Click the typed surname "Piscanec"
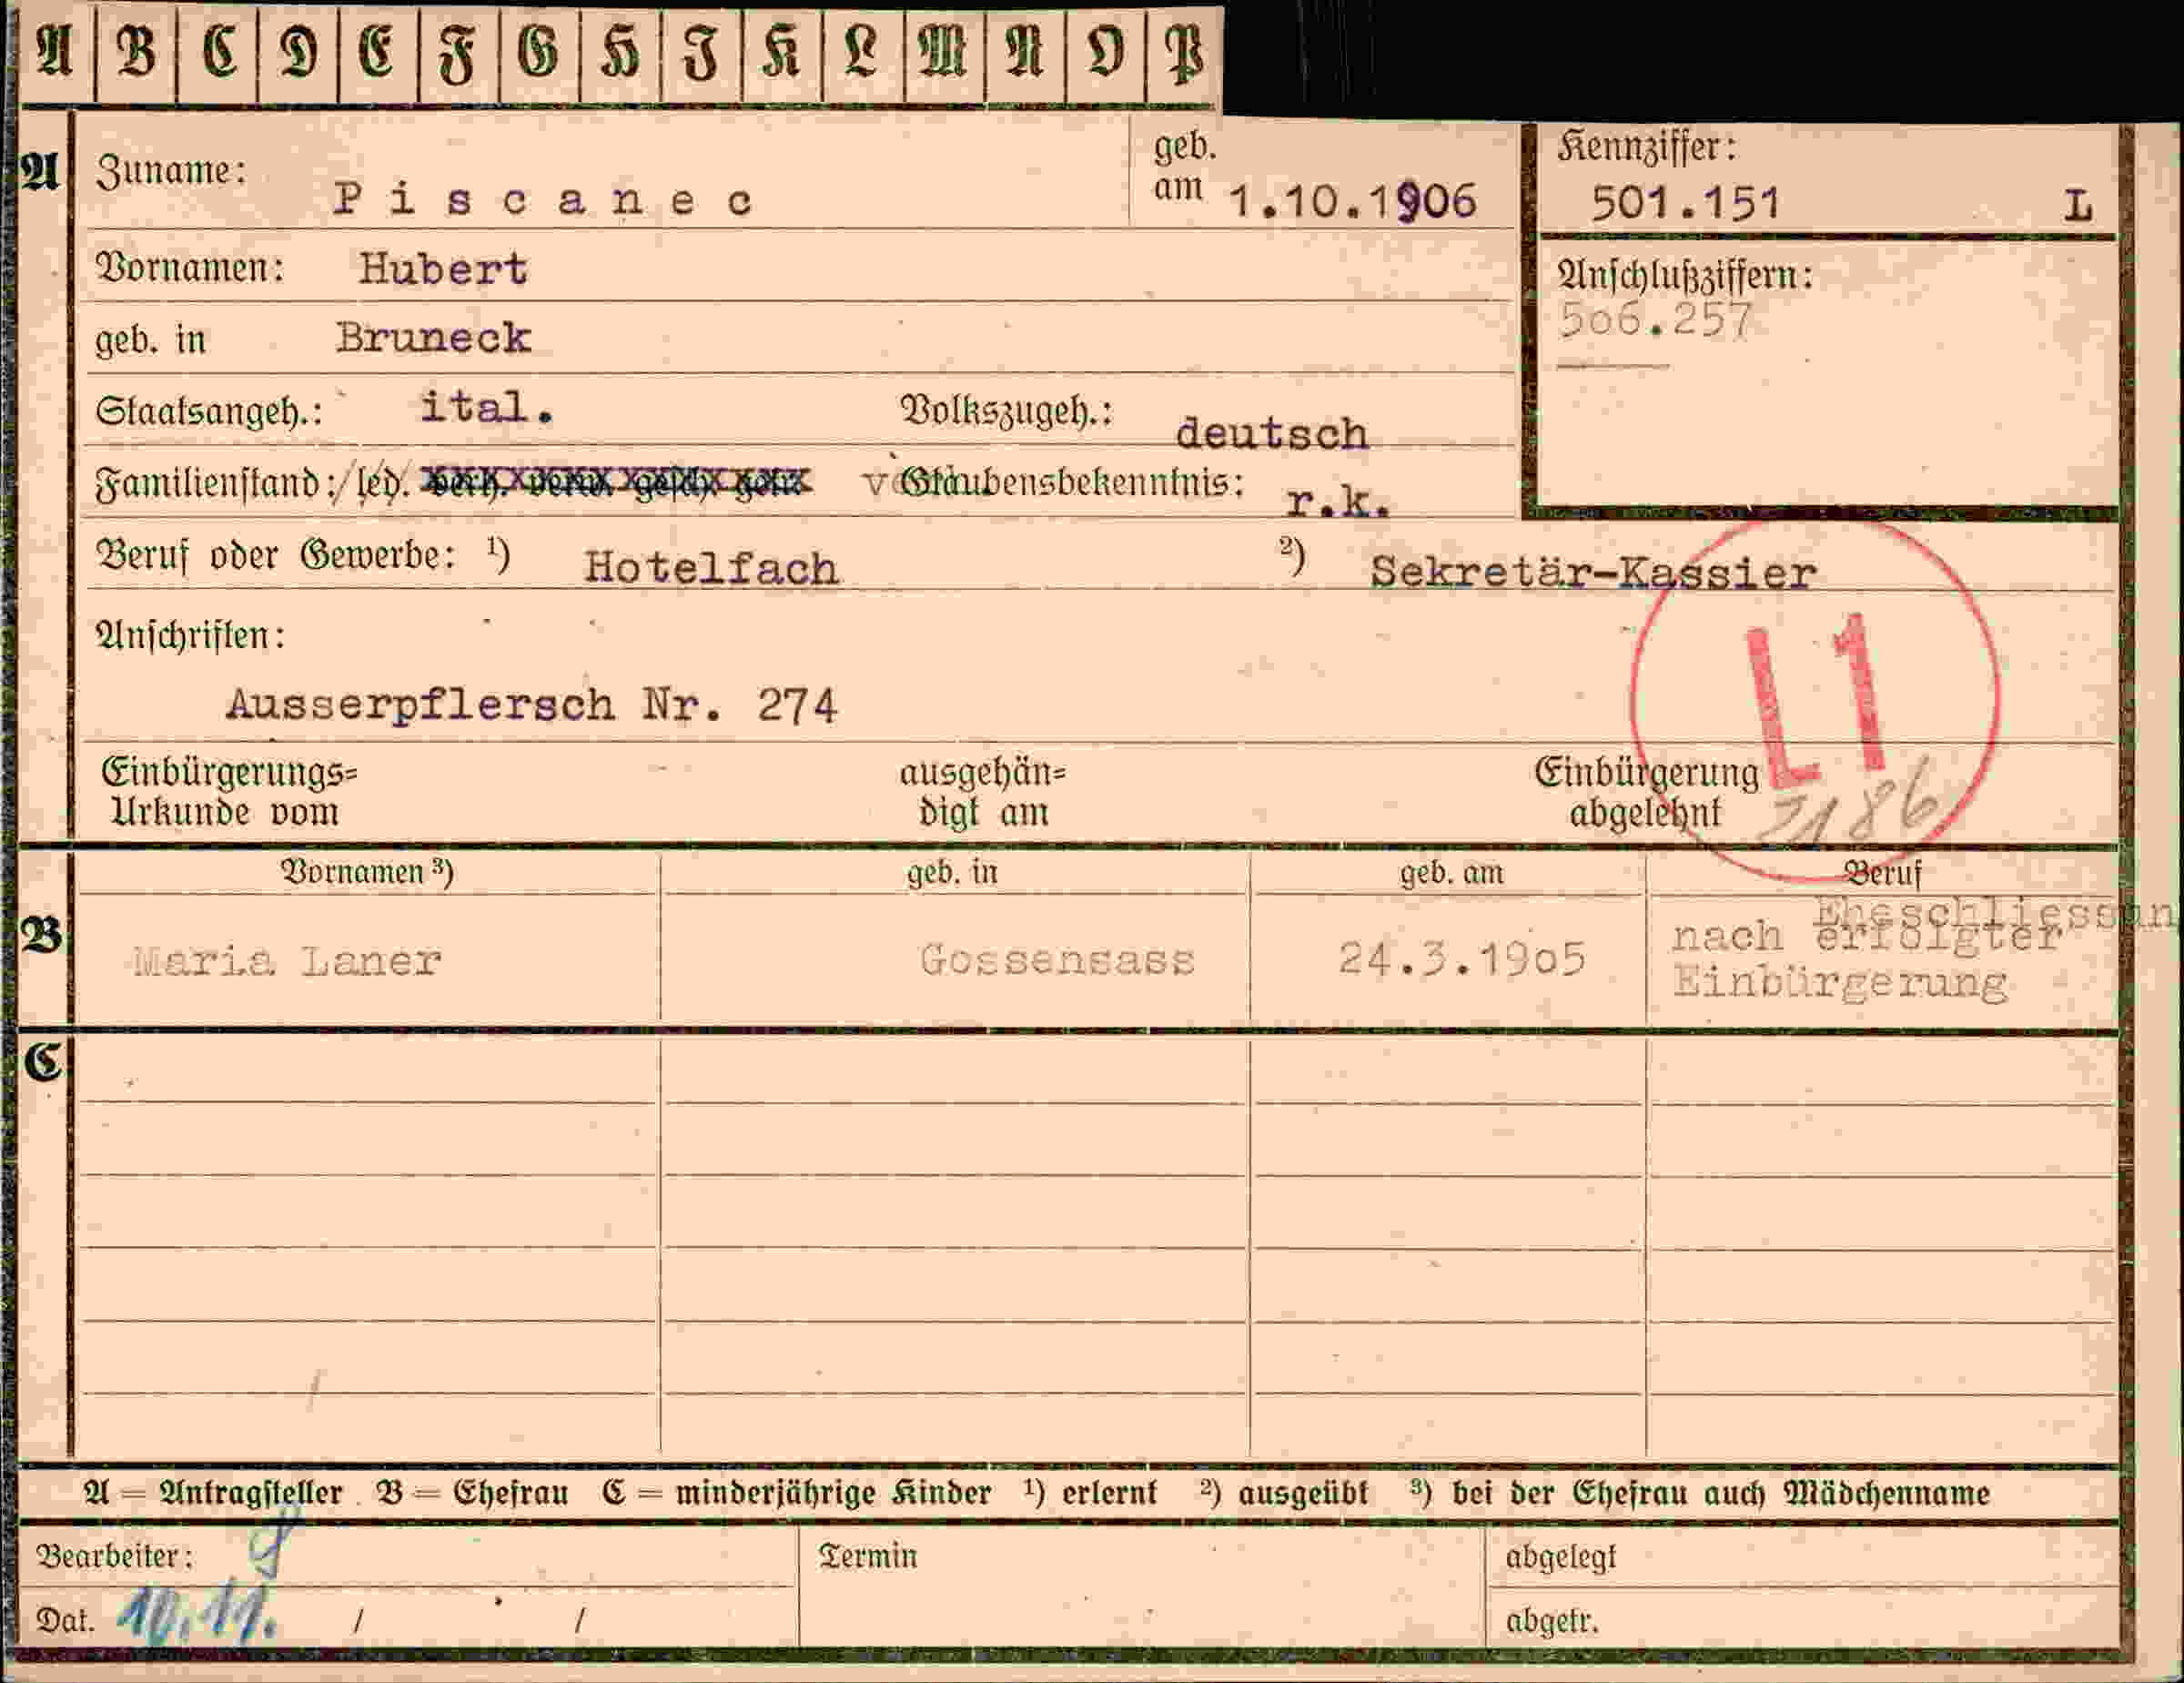This screenshot has width=2184, height=1683. pos(543,199)
